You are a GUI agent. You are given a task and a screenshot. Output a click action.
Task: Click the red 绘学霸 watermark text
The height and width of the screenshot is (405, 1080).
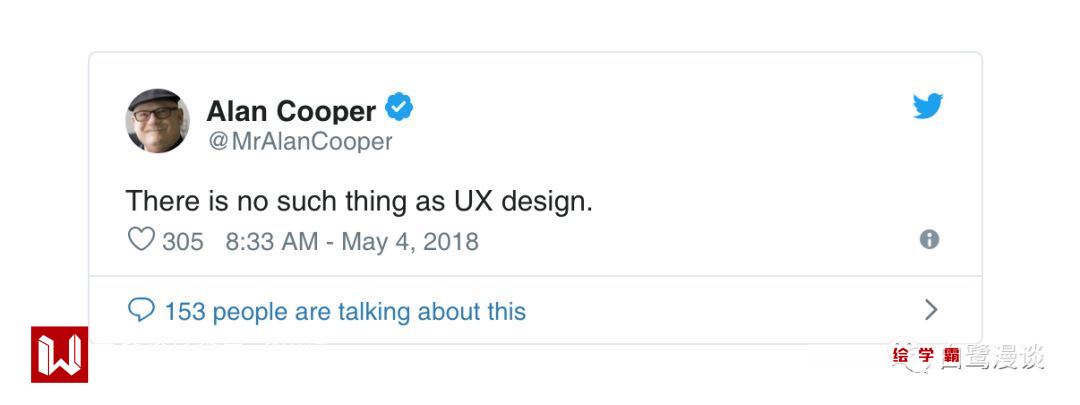pos(926,355)
